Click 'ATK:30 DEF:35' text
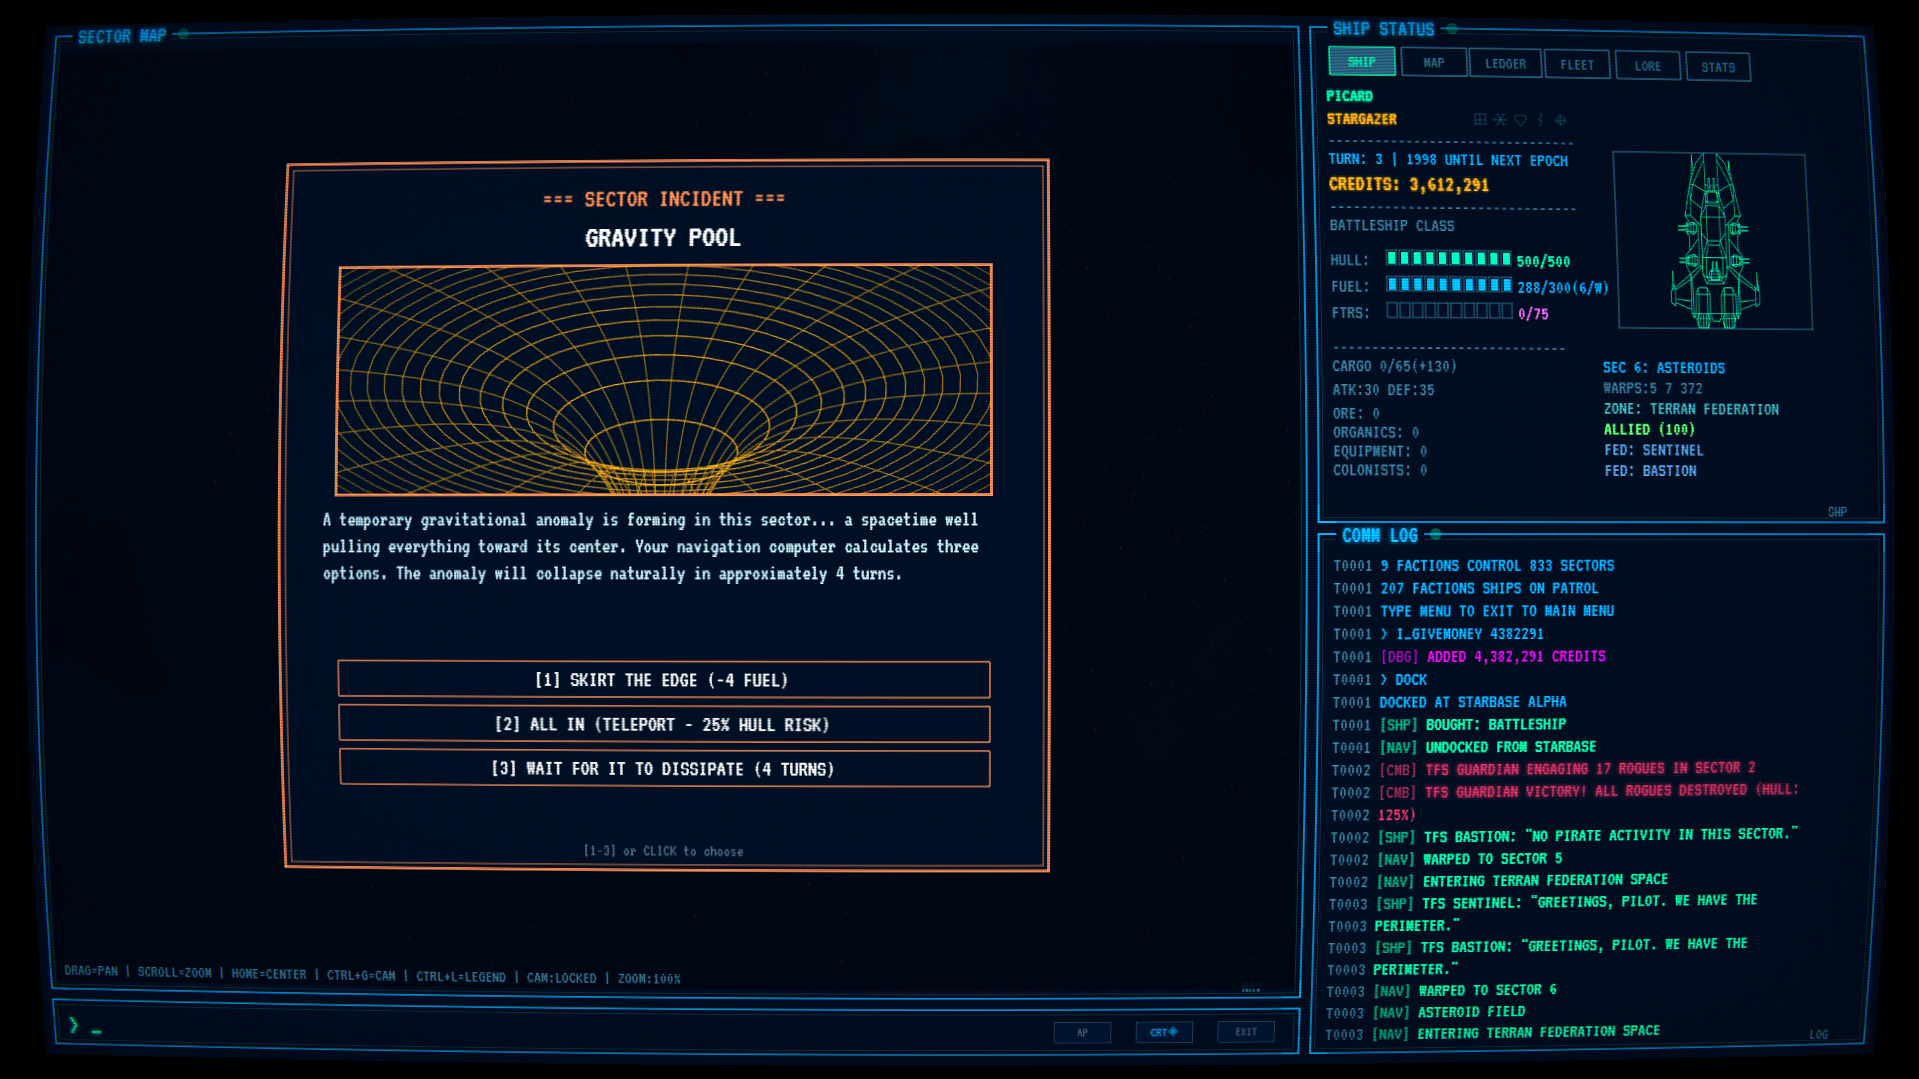 point(1383,390)
